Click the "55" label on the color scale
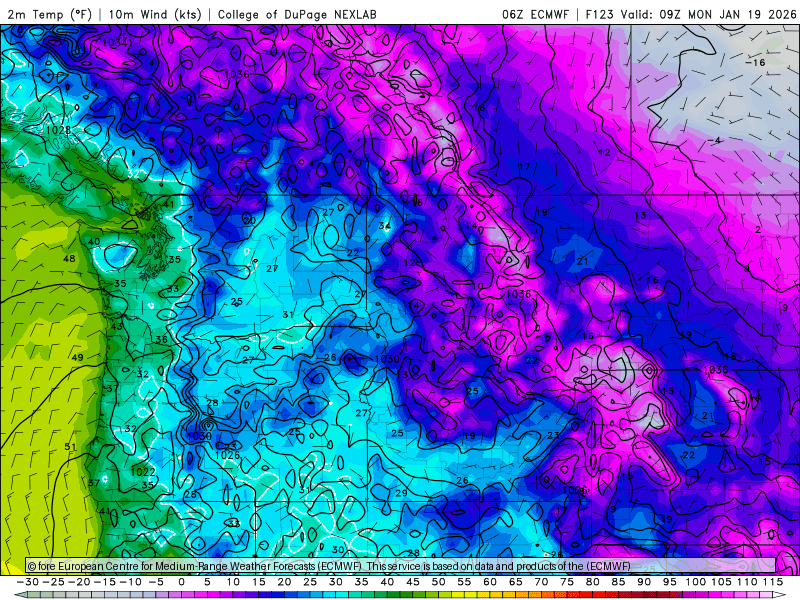This screenshot has height=600, width=800. pyautogui.click(x=464, y=582)
